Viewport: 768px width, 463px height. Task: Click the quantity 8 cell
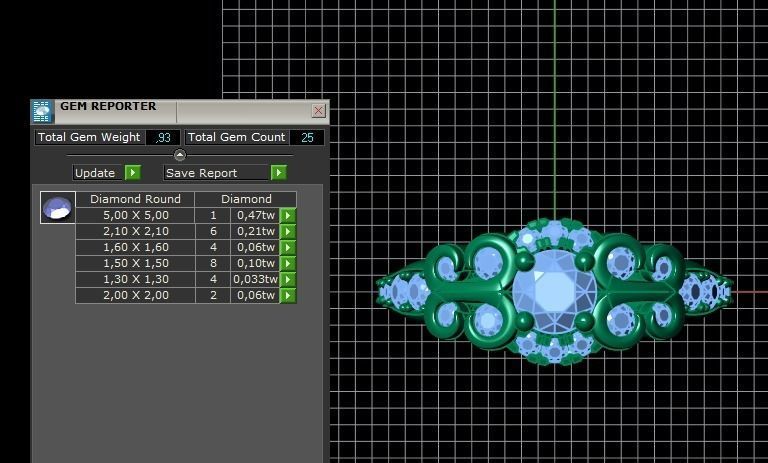tap(213, 263)
